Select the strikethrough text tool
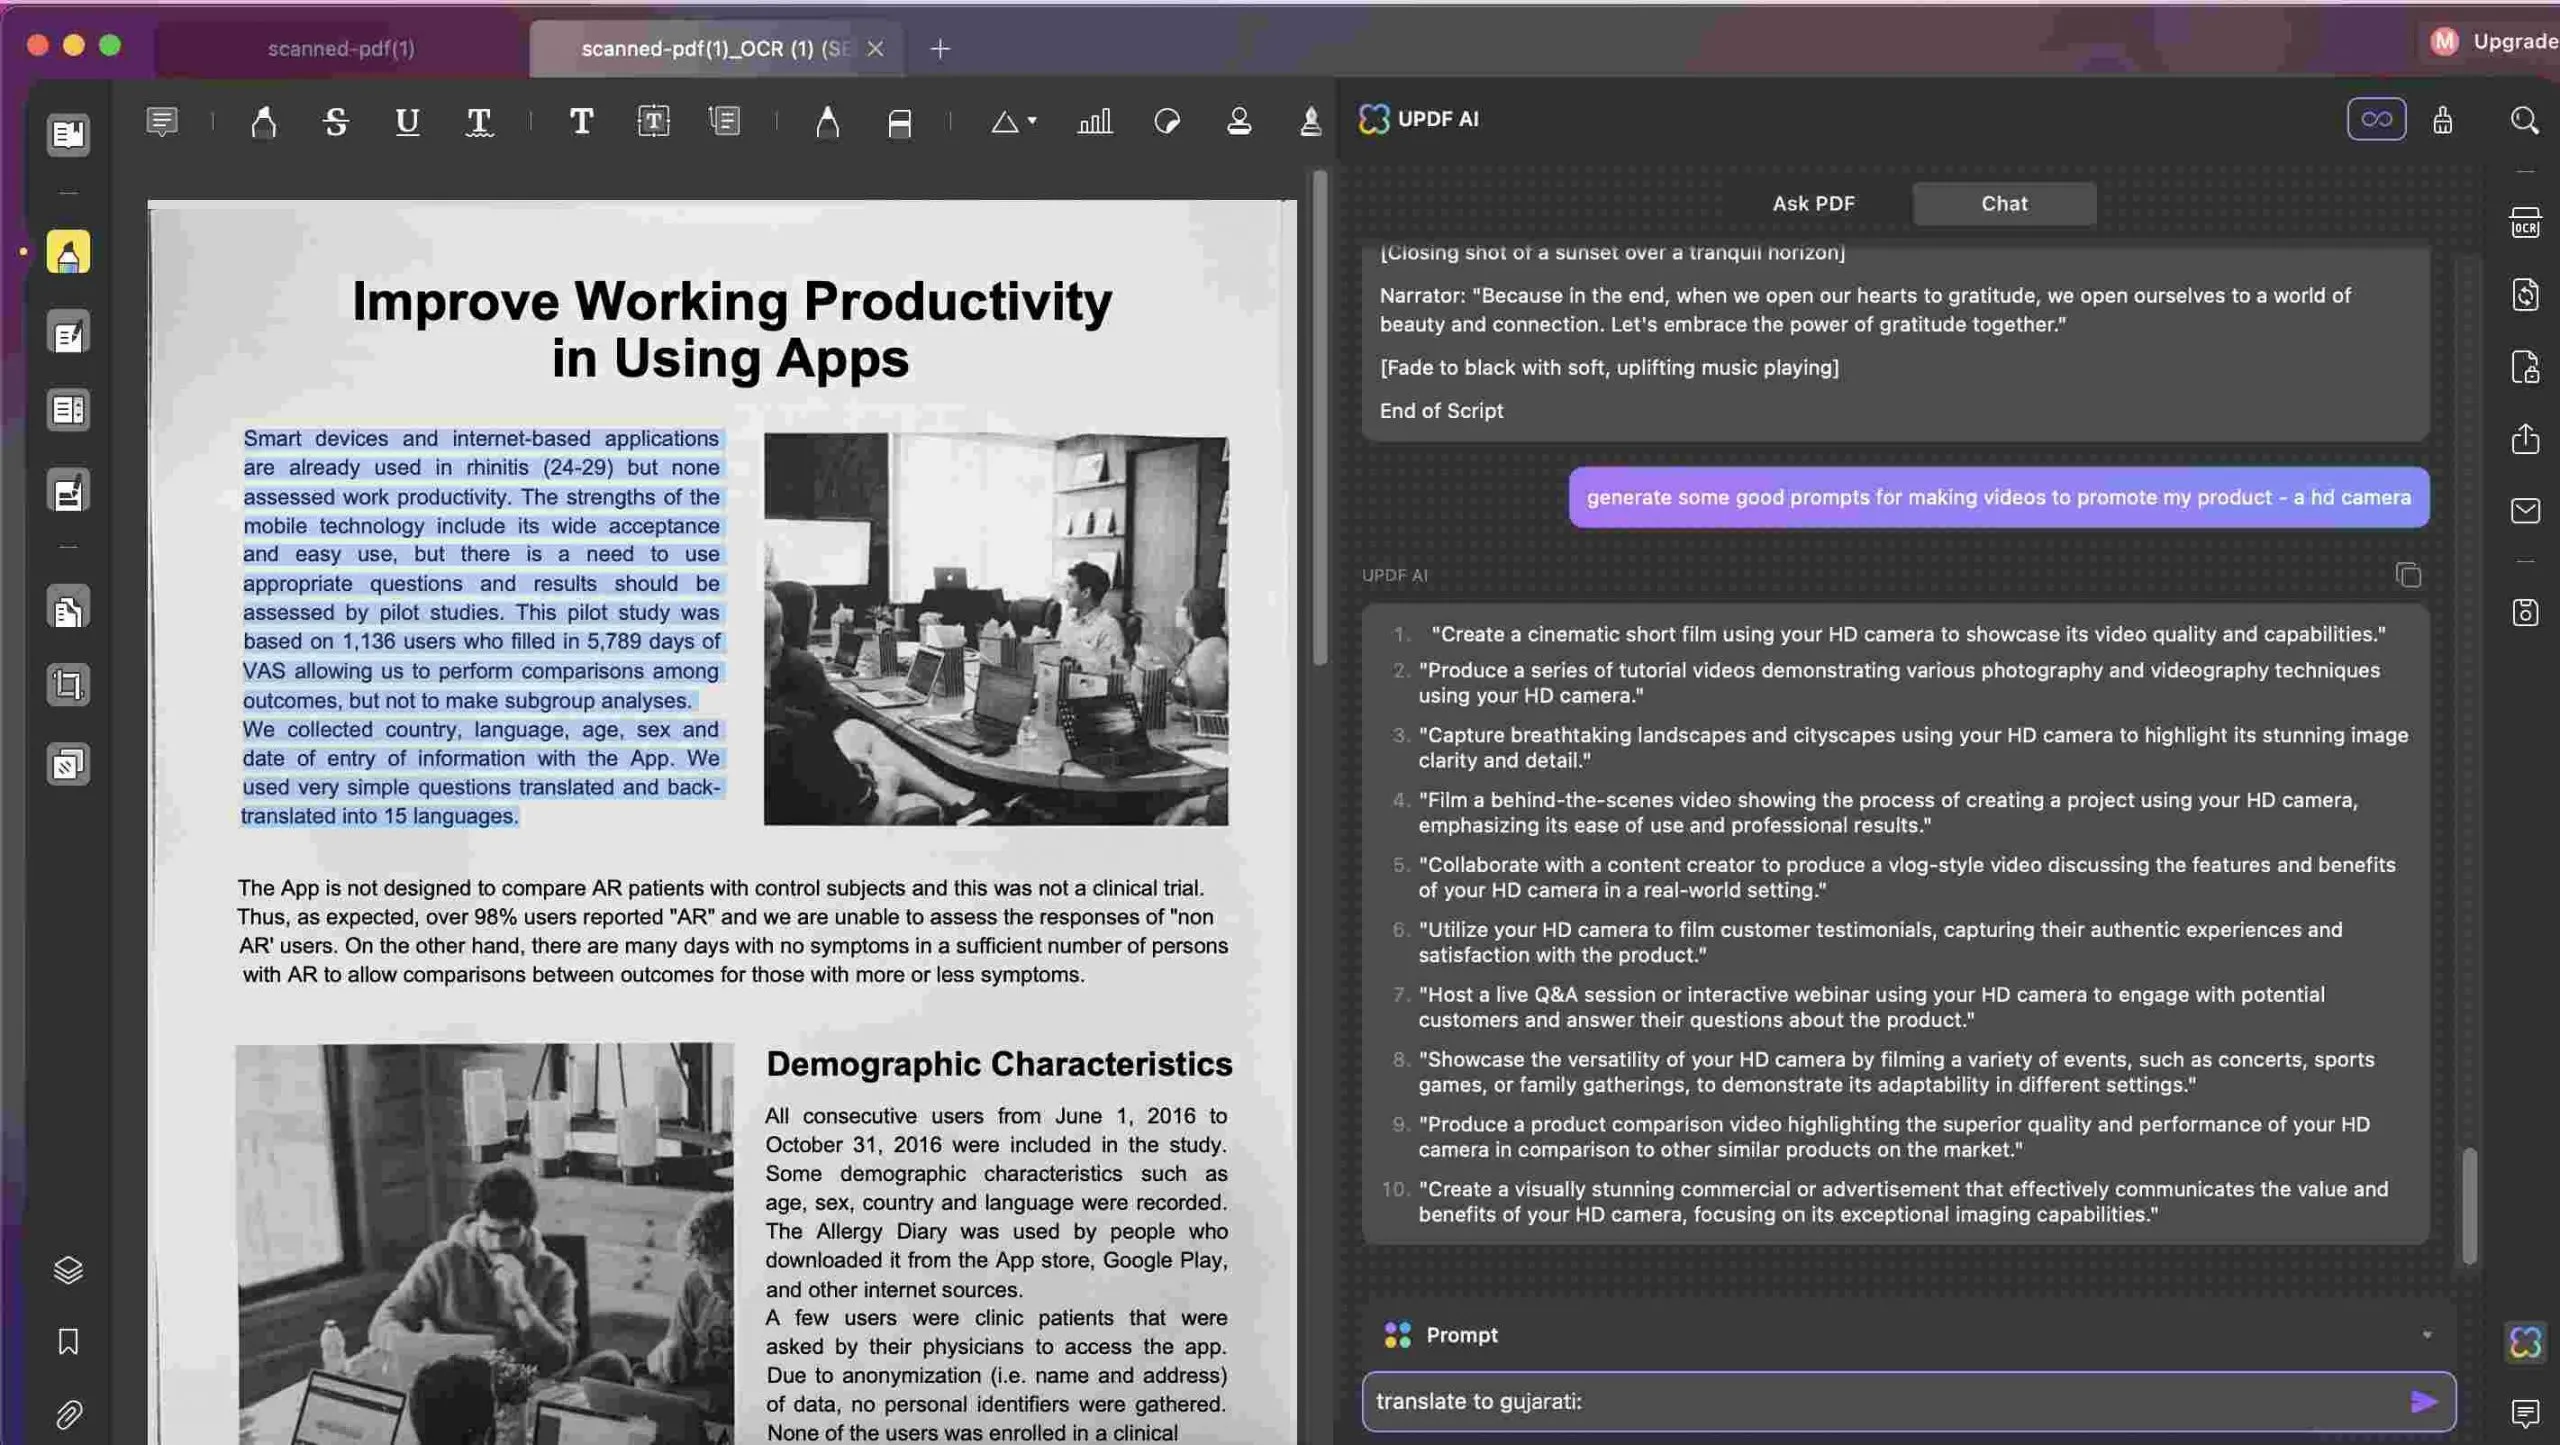The width and height of the screenshot is (2560, 1445). (336, 120)
